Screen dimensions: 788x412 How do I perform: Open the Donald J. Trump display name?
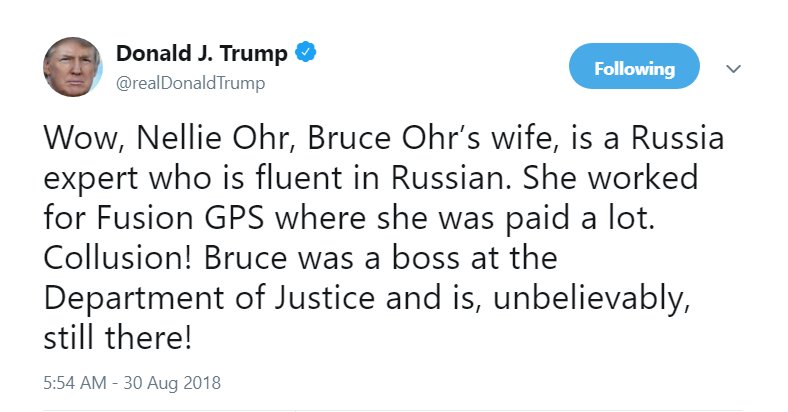click(x=202, y=53)
